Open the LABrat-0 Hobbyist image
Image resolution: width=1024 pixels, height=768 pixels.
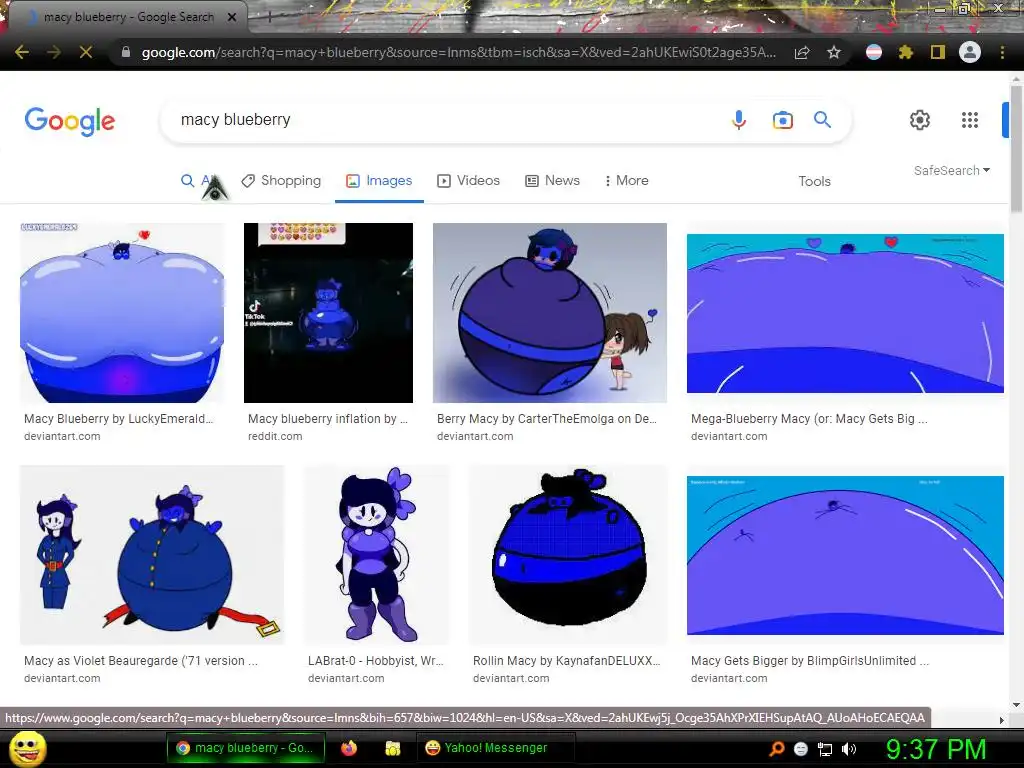[x=377, y=555]
